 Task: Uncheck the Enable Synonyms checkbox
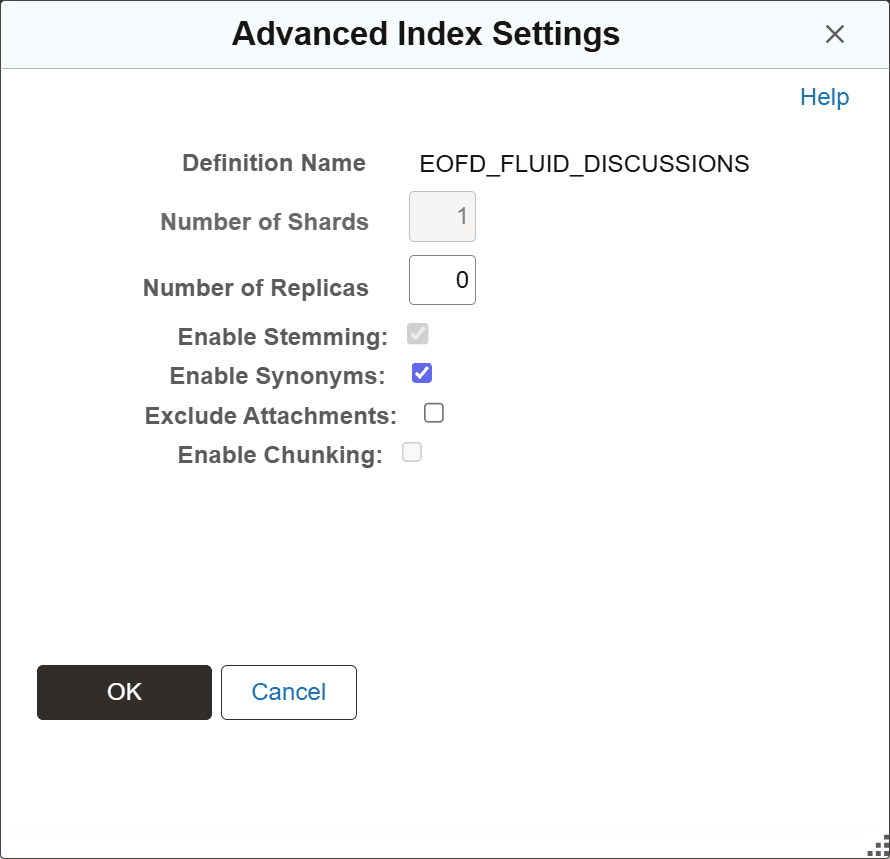pos(422,373)
